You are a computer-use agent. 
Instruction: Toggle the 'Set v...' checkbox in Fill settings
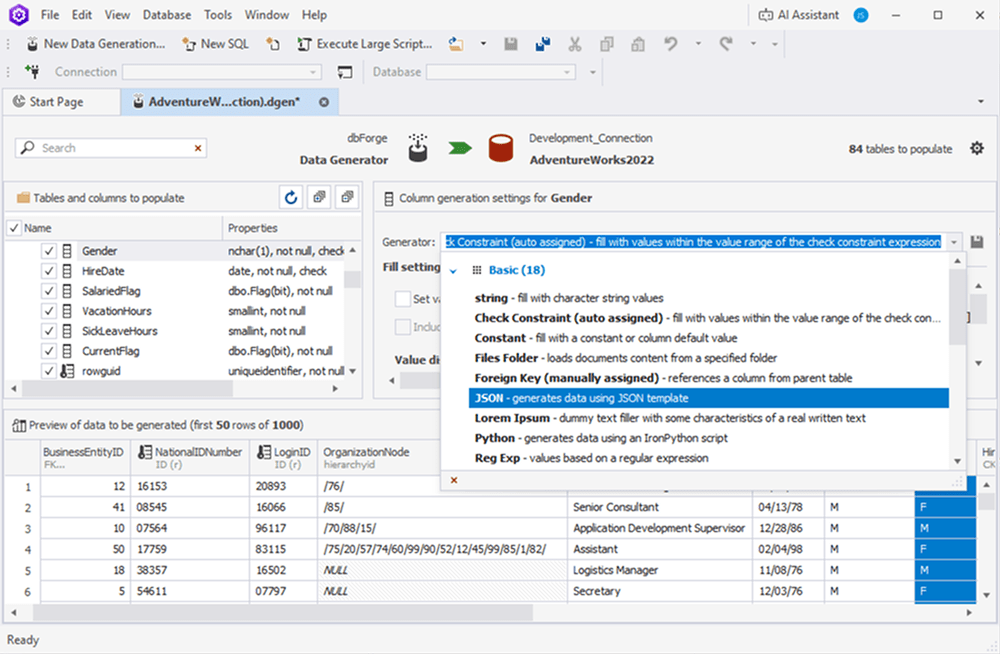point(402,299)
